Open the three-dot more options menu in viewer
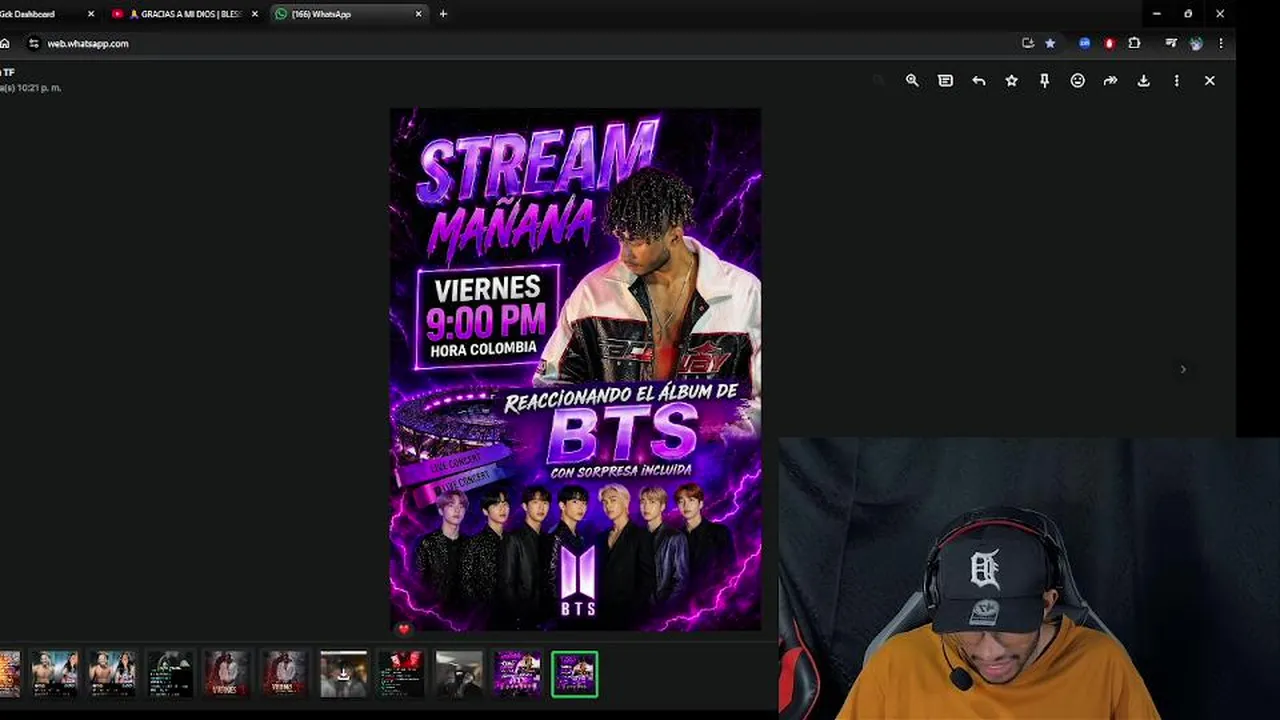Screen dimensions: 1280x720 click(1176, 81)
